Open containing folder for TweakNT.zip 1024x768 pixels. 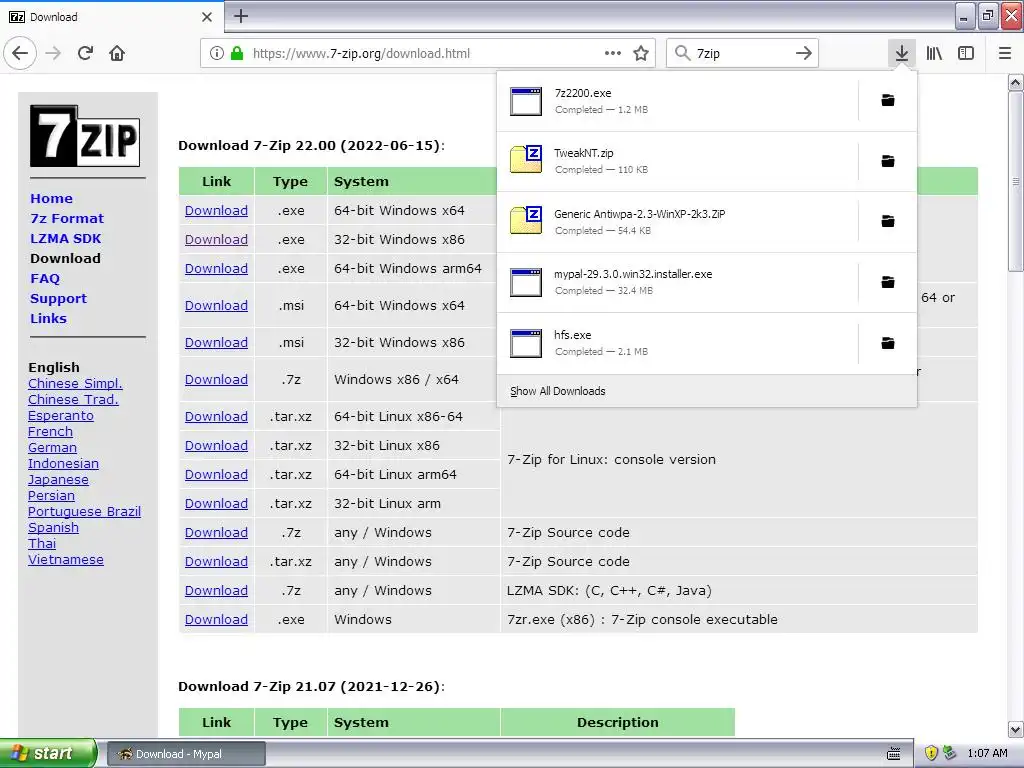(x=888, y=161)
